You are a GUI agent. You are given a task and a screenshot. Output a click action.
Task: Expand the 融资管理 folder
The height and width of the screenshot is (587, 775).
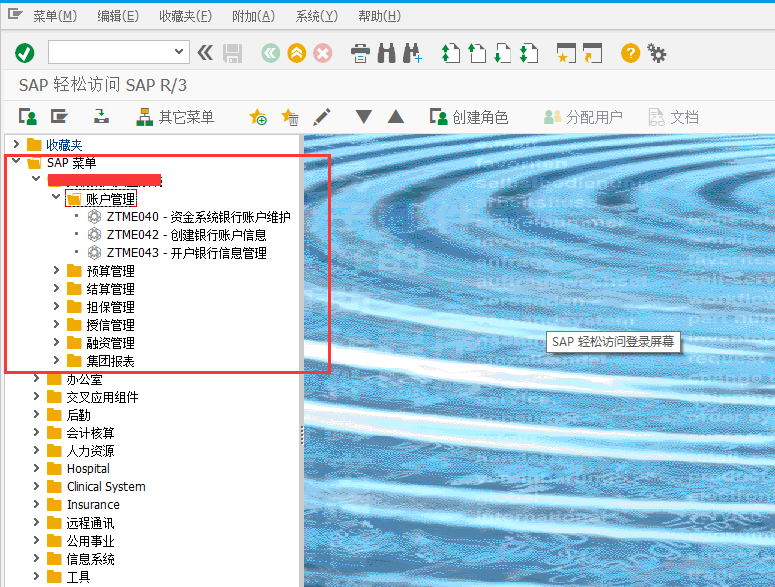(x=56, y=342)
